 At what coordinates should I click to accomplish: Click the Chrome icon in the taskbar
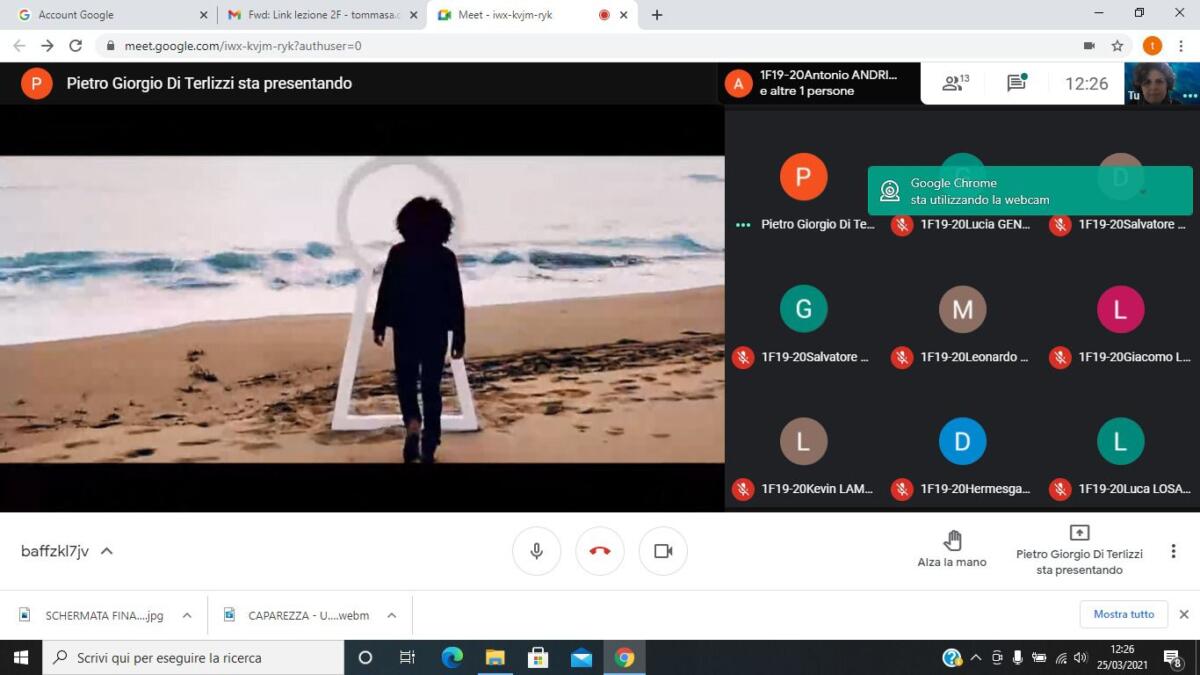tap(625, 657)
